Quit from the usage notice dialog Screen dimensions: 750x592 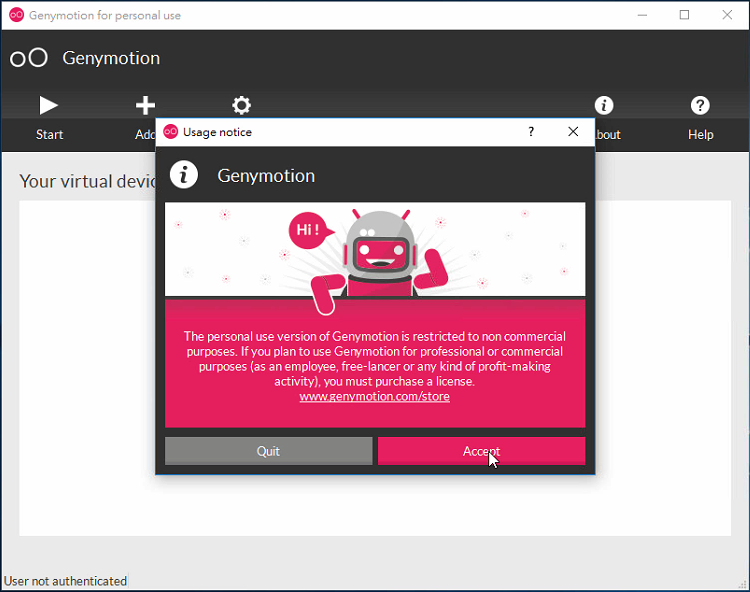pyautogui.click(x=268, y=451)
